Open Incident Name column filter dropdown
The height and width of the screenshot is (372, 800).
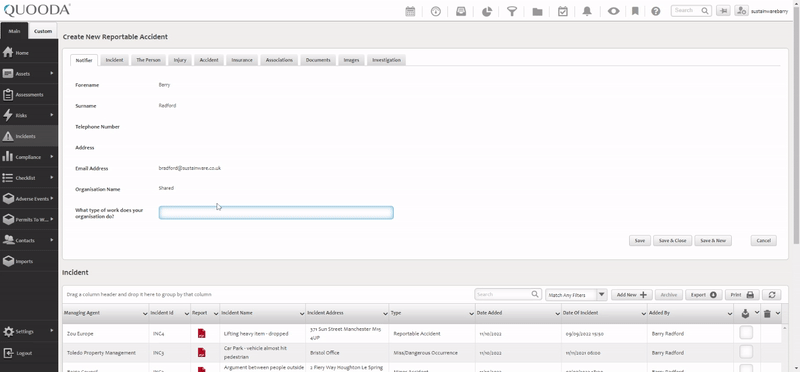tap(301, 313)
